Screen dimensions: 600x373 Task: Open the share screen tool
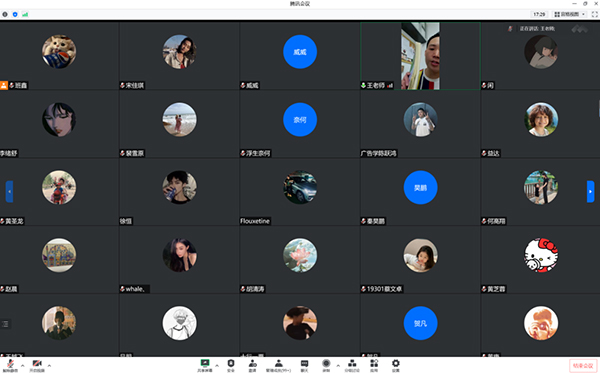click(205, 365)
